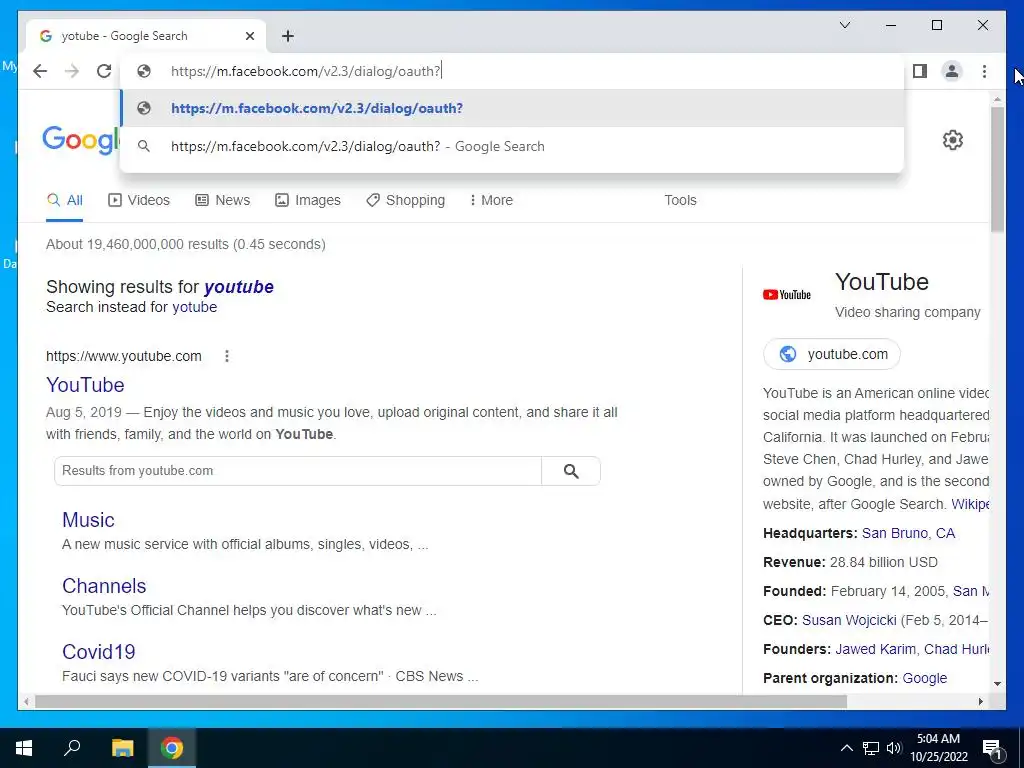Open the San Bruno, CA headquarters link
Image resolution: width=1024 pixels, height=768 pixels.
(x=908, y=533)
